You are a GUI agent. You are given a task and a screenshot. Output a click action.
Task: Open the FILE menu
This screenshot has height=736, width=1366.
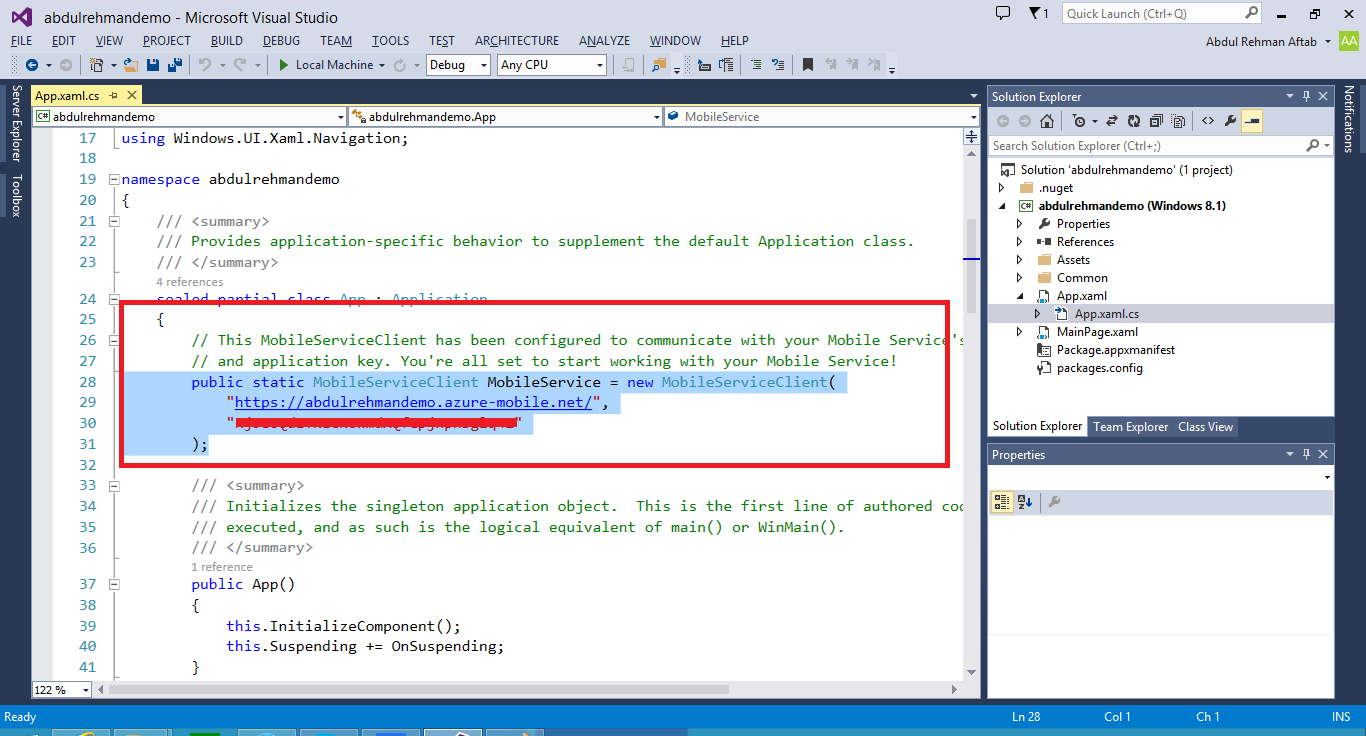click(x=21, y=41)
